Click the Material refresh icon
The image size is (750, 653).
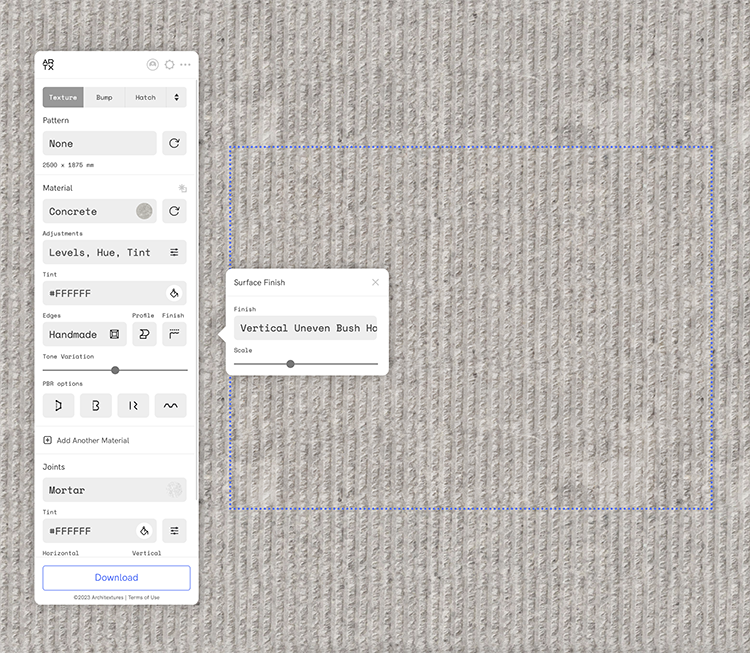[174, 211]
